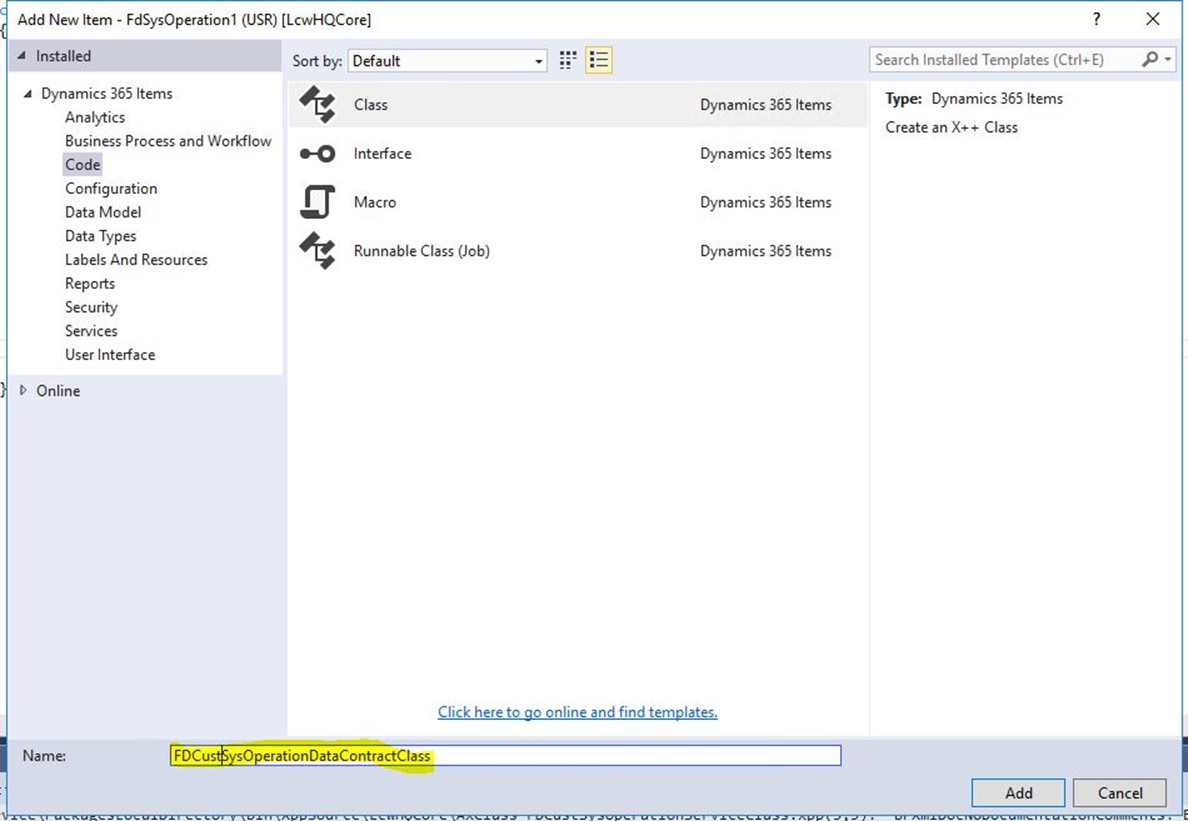
Task: Click the Online label
Action: pos(58,391)
